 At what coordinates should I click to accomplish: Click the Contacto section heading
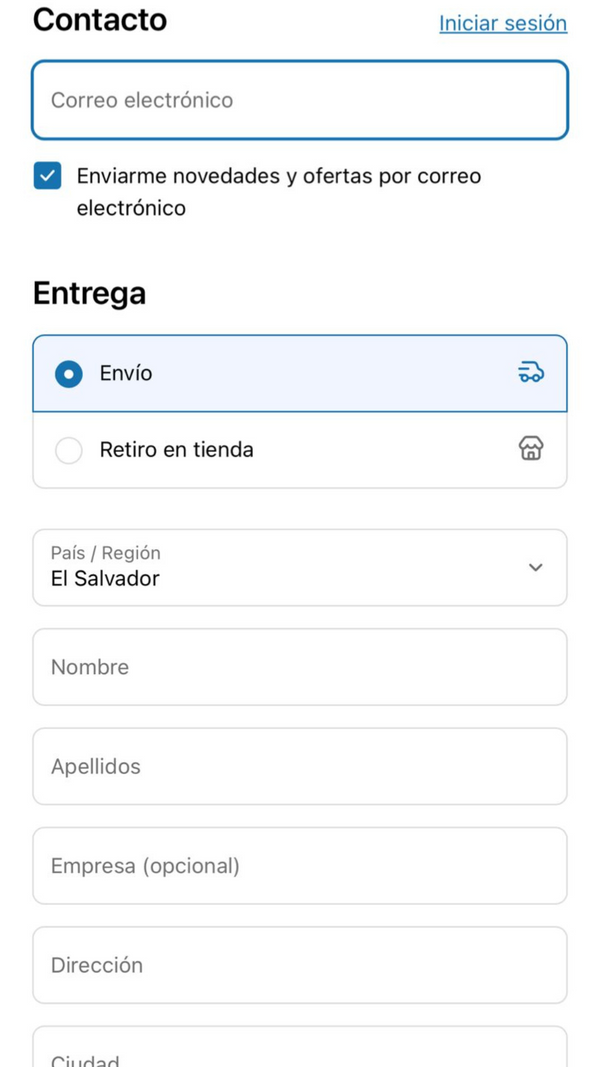click(100, 20)
